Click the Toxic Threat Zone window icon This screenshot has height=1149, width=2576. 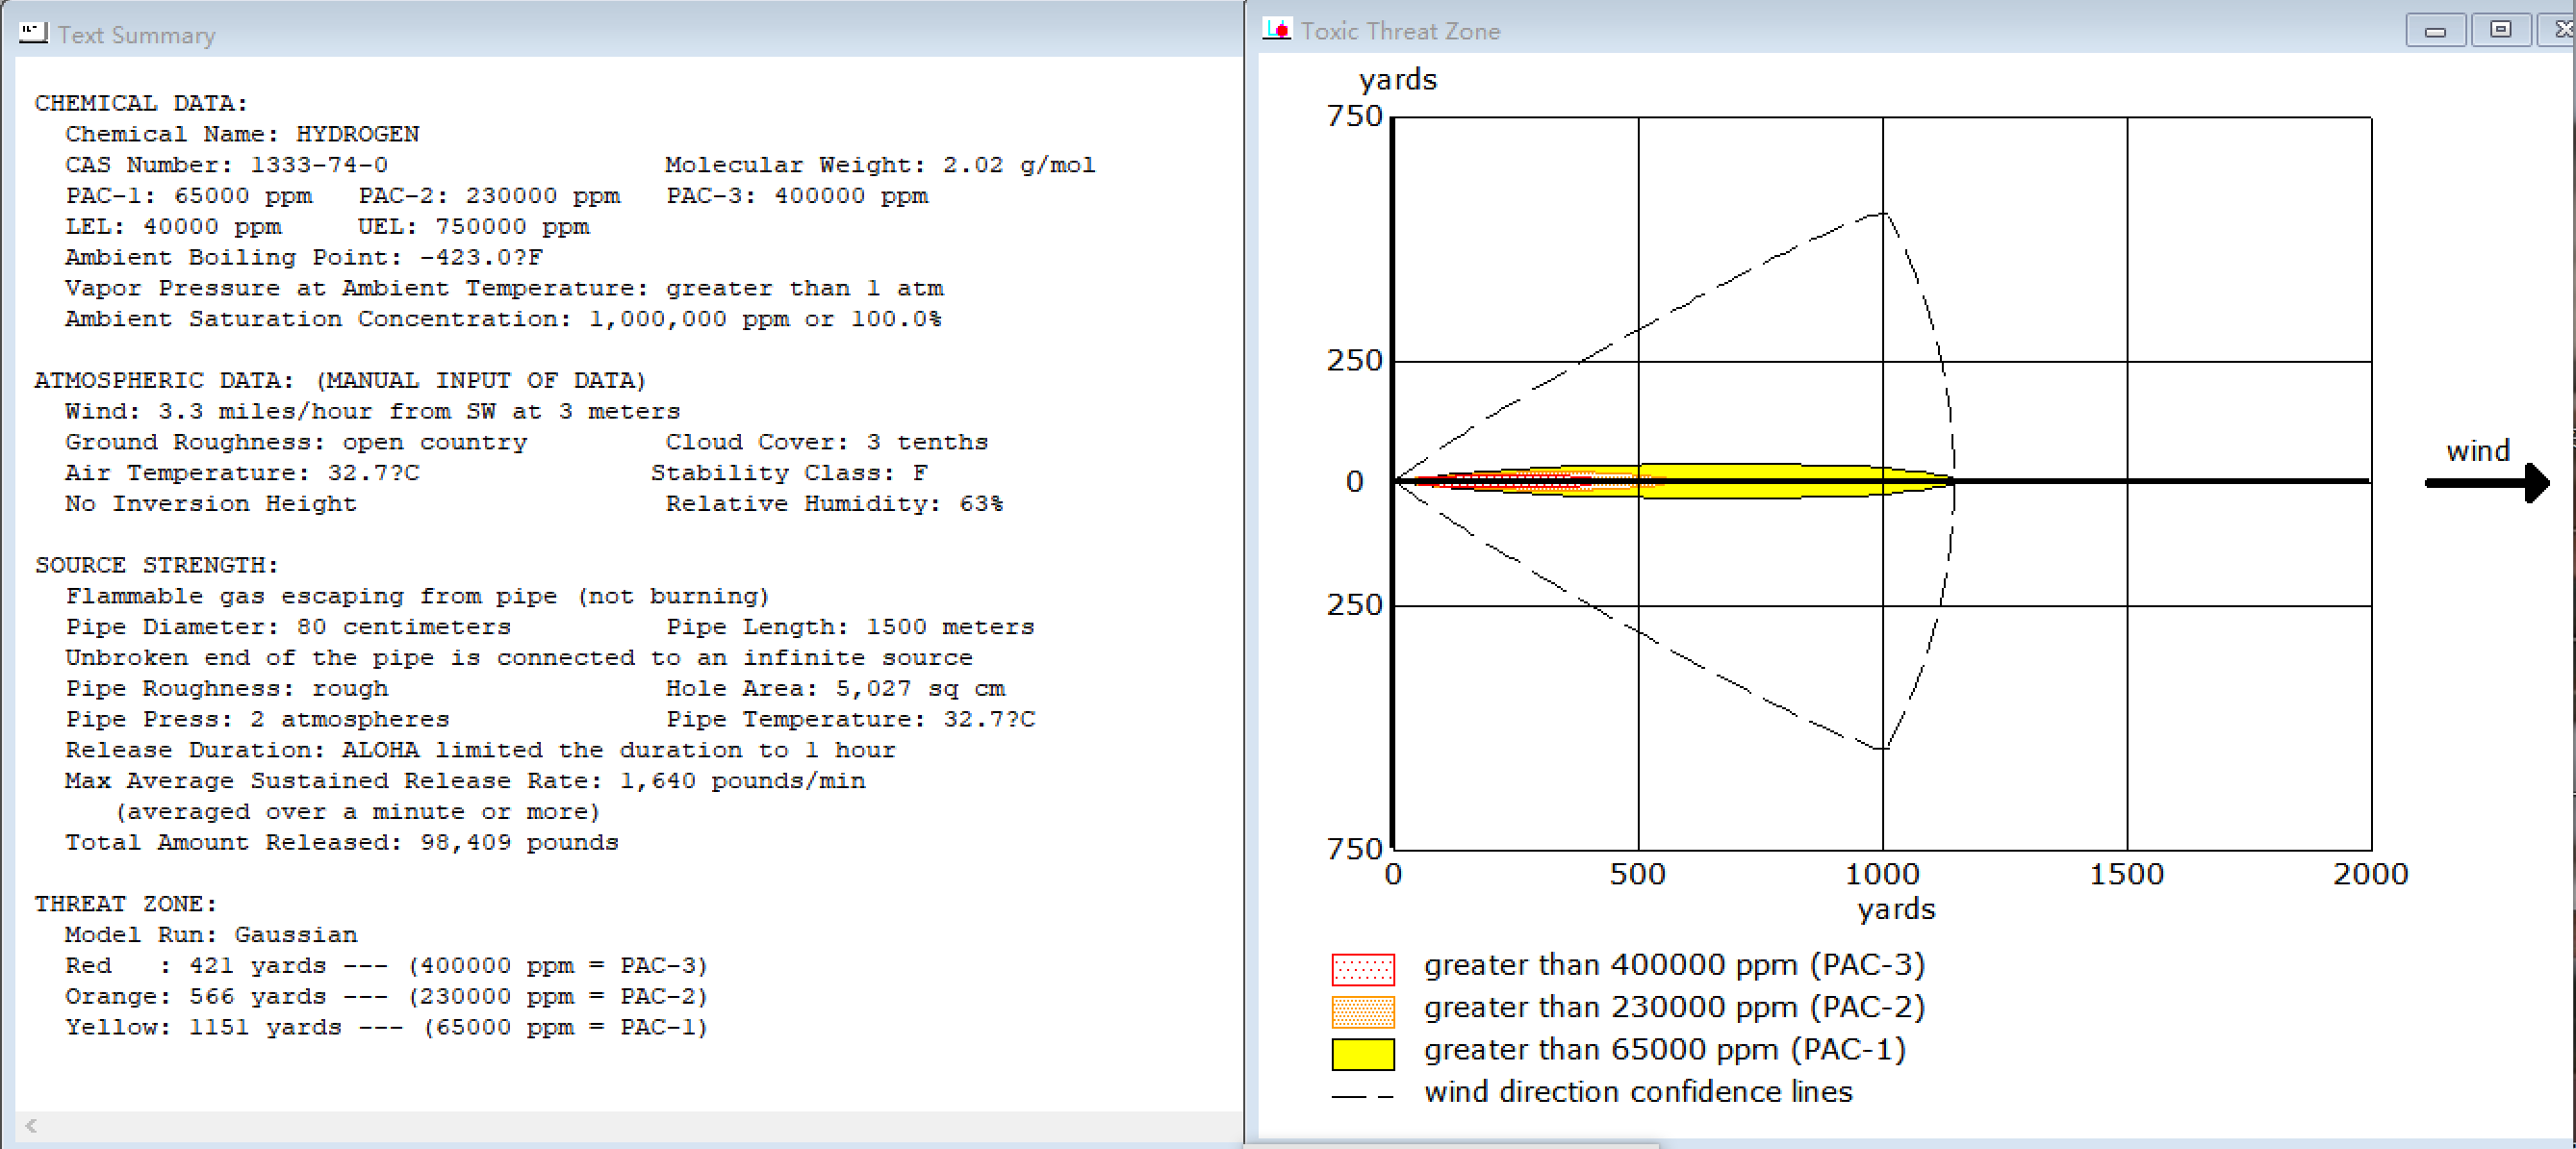(x=1277, y=30)
